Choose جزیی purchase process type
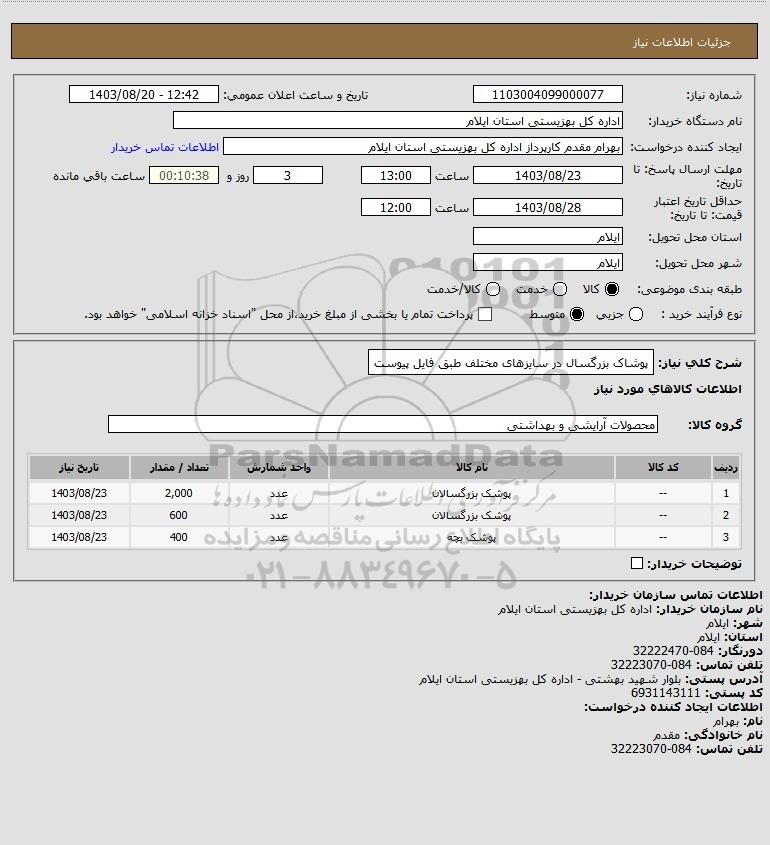 point(636,314)
